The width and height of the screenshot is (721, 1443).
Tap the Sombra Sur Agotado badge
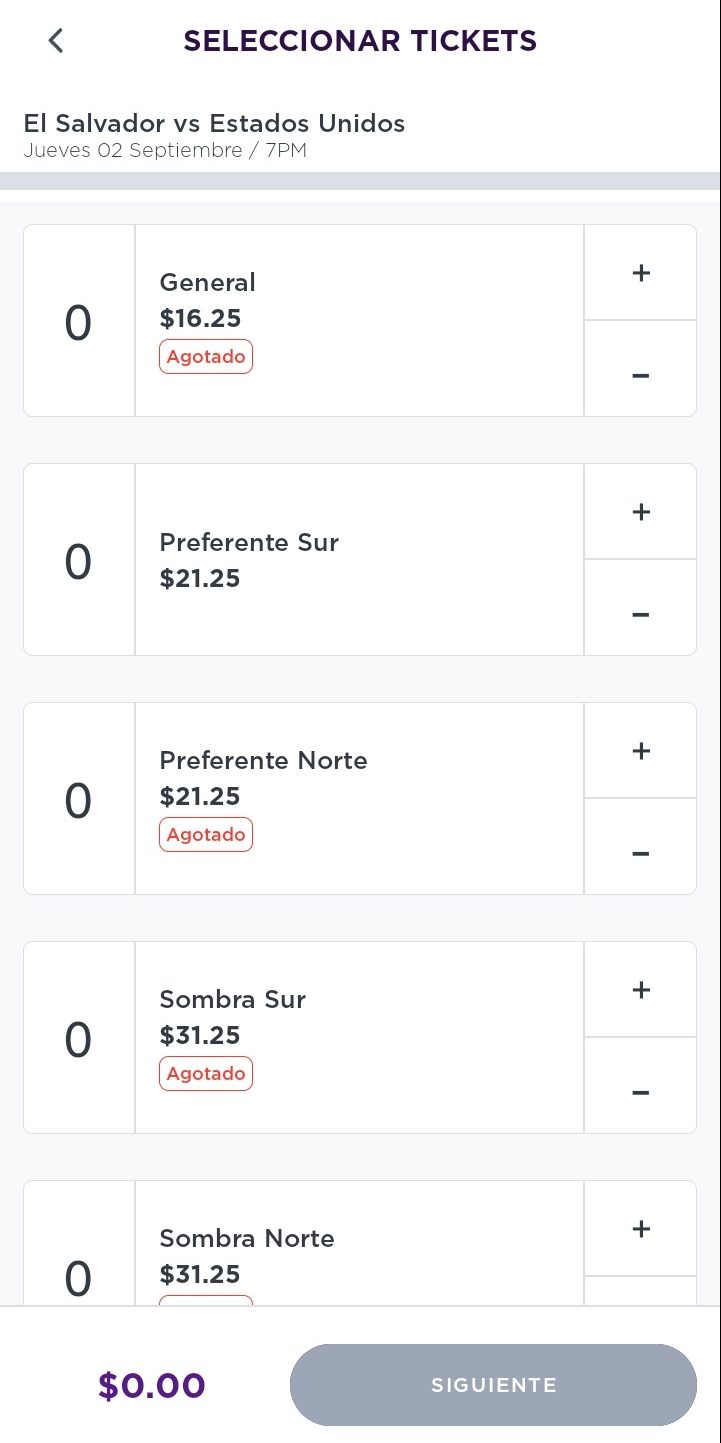(x=206, y=1074)
